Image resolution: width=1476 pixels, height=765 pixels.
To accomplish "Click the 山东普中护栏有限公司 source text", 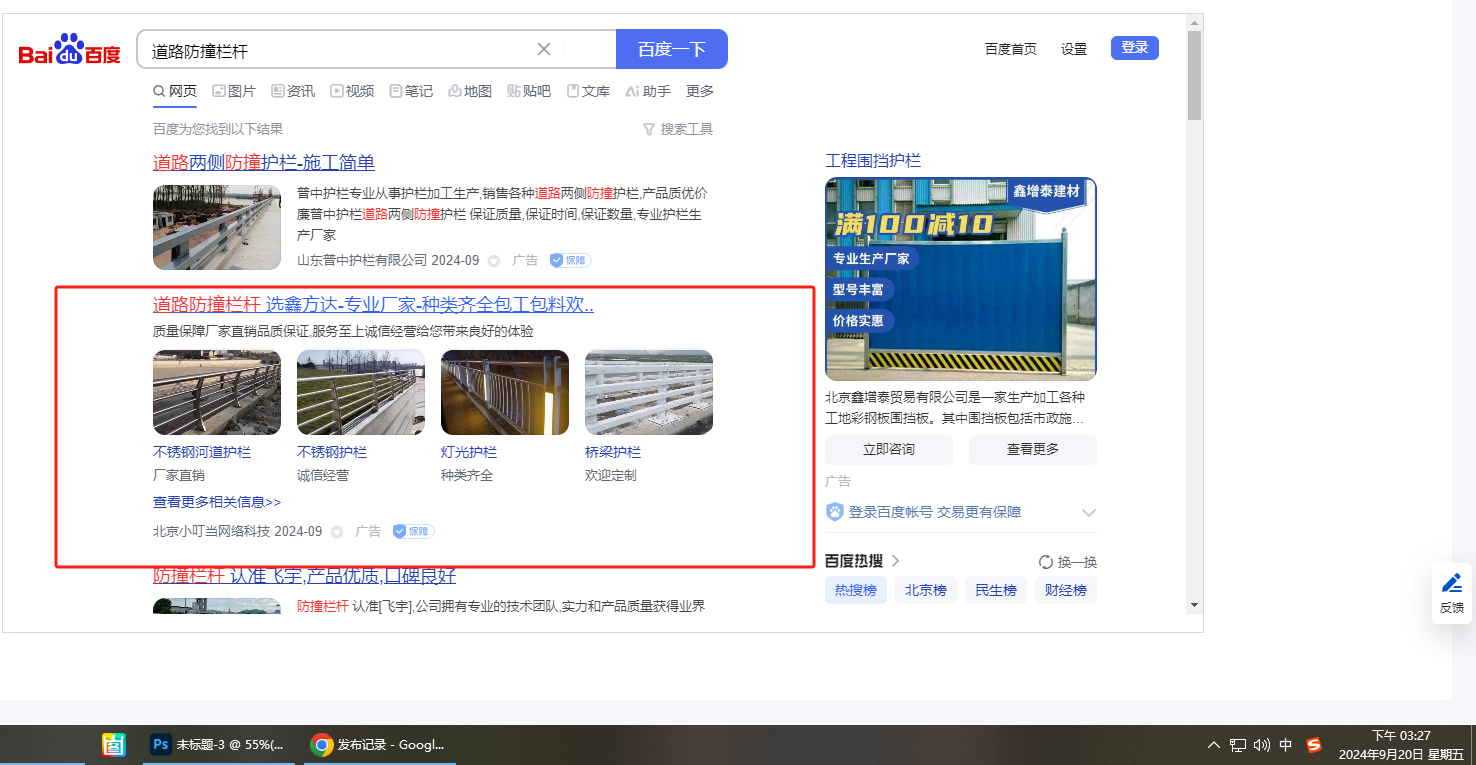I will coord(362,260).
